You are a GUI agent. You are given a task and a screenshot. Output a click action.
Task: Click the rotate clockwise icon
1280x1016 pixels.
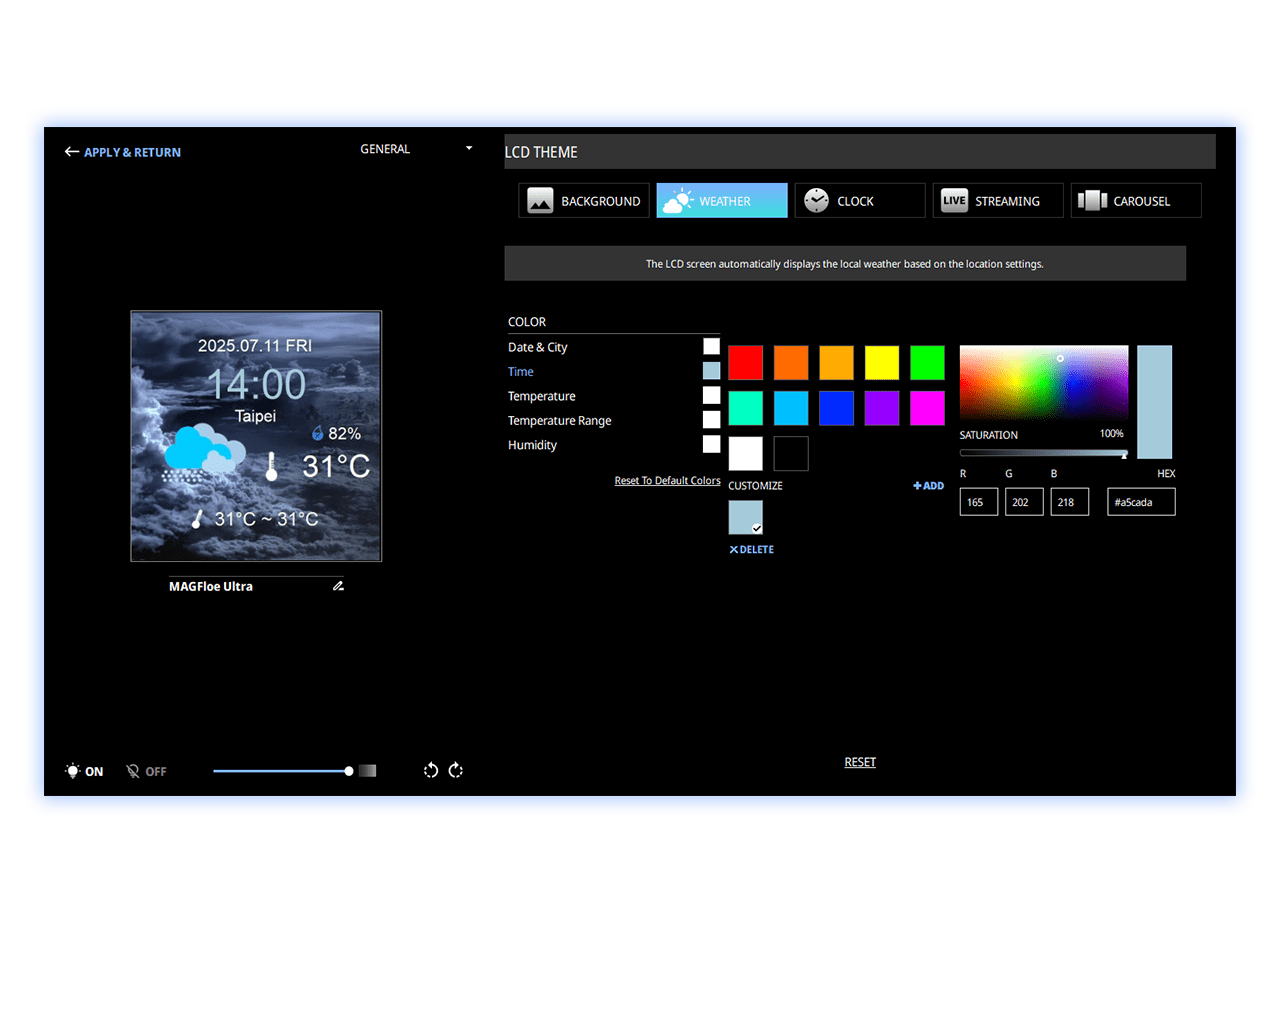point(456,770)
